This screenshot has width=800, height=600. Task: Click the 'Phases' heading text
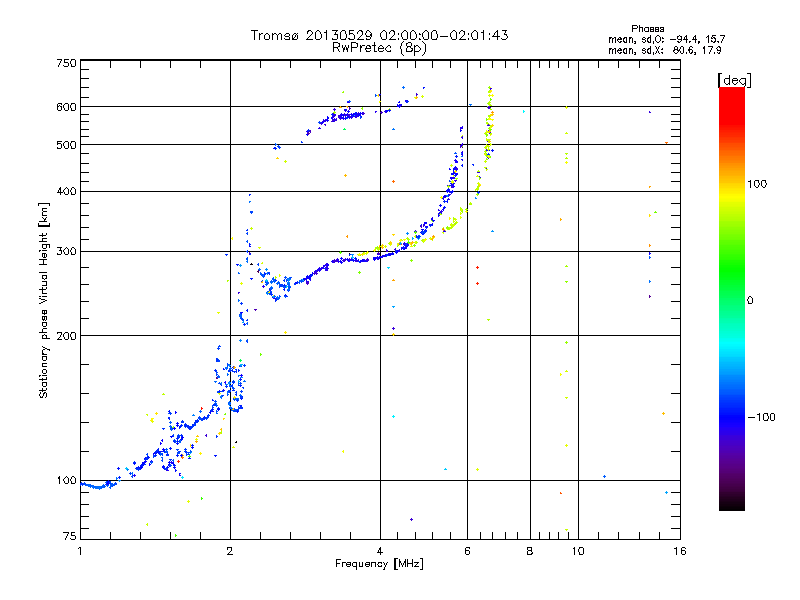647,29
